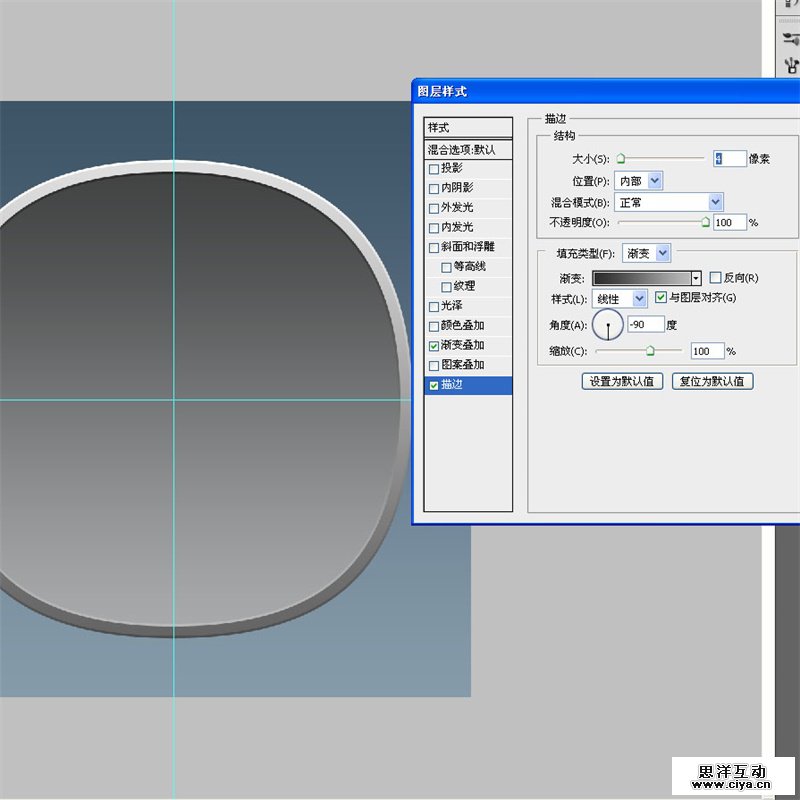This screenshot has height=800, width=800.
Task: Open the 样式 (Style) linear dropdown
Action: [x=639, y=298]
